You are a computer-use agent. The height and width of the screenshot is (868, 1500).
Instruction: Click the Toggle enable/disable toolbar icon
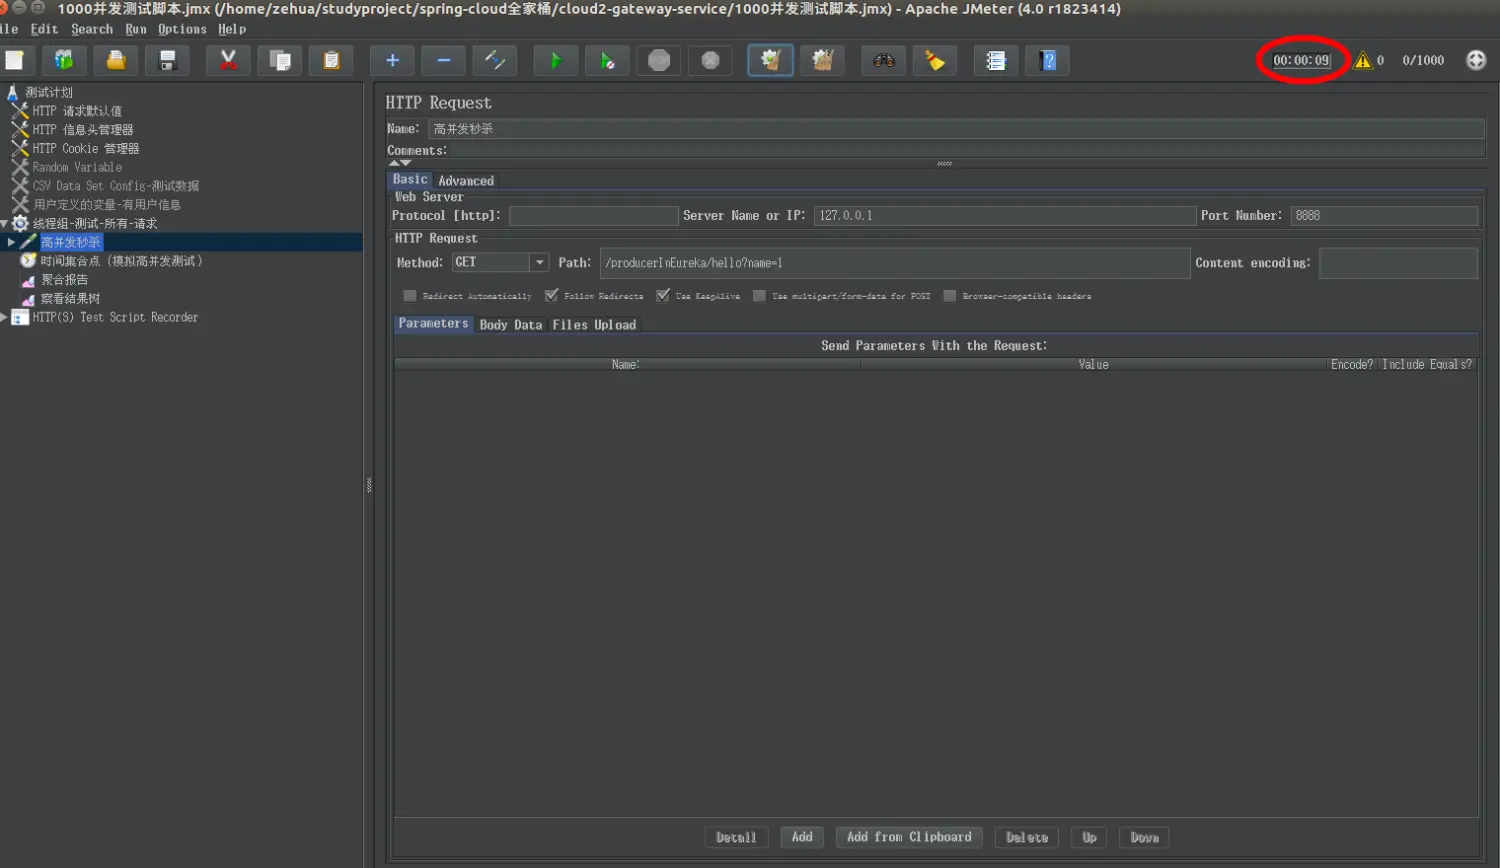495,60
